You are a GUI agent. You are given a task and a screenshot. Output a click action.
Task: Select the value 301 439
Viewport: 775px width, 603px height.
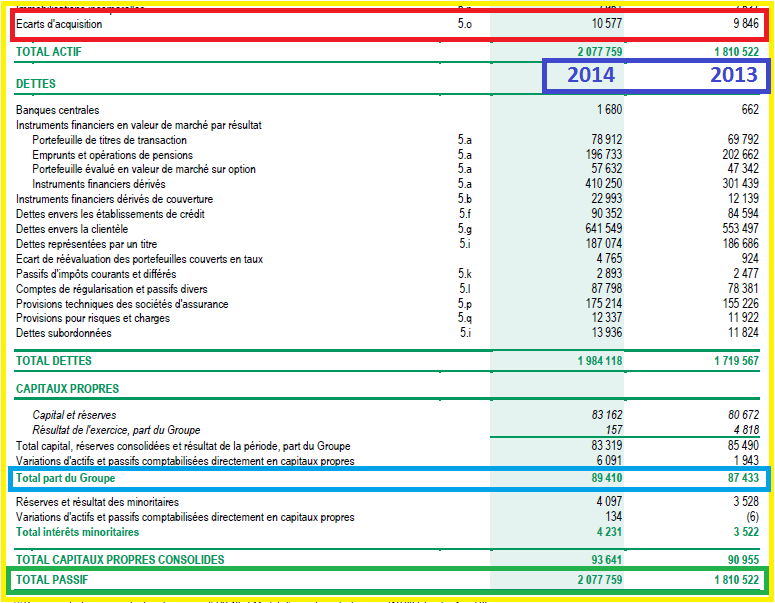point(740,183)
